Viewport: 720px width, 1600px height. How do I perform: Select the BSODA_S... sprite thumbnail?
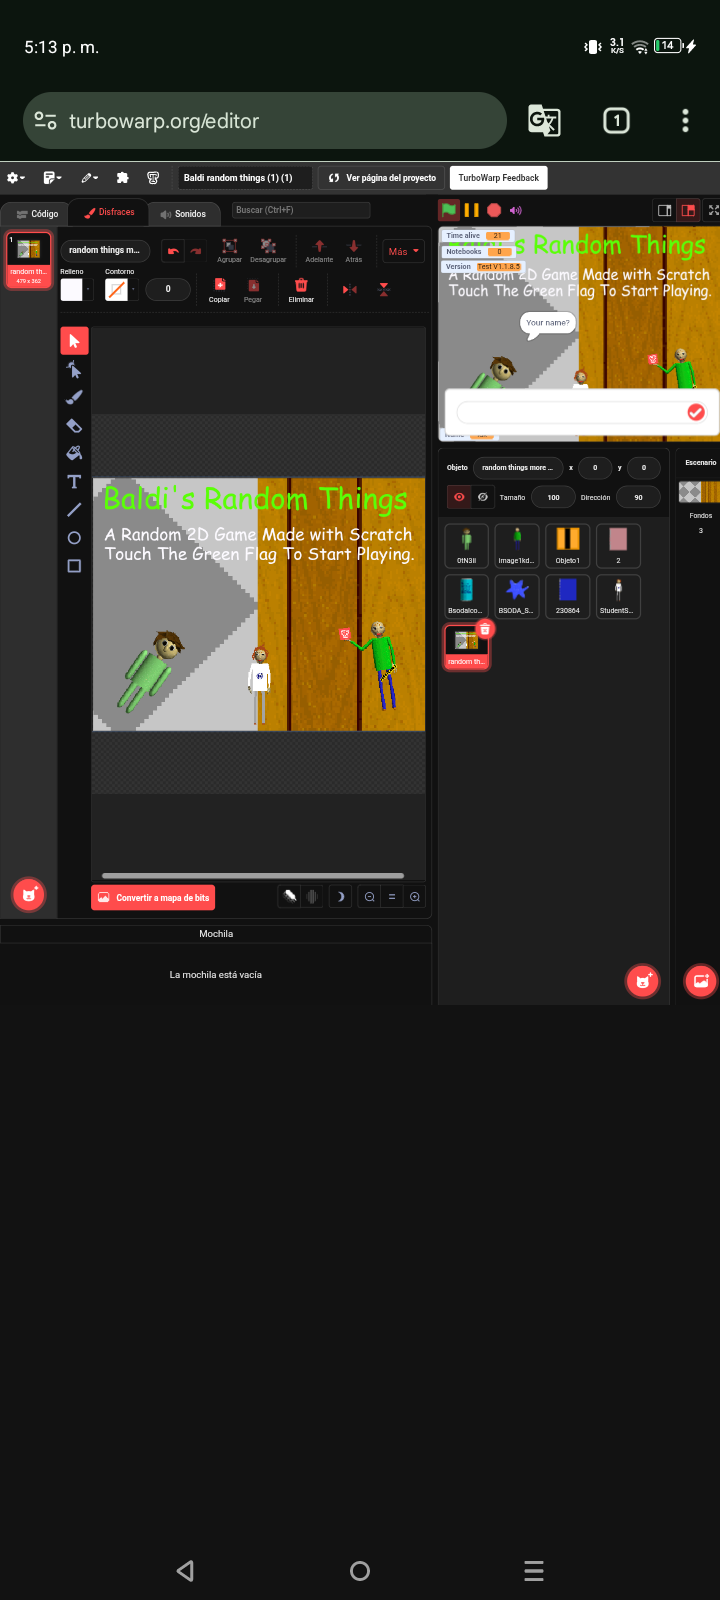click(x=517, y=596)
